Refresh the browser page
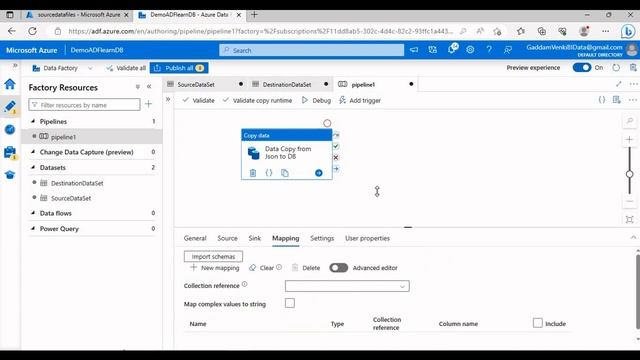 tap(32, 31)
